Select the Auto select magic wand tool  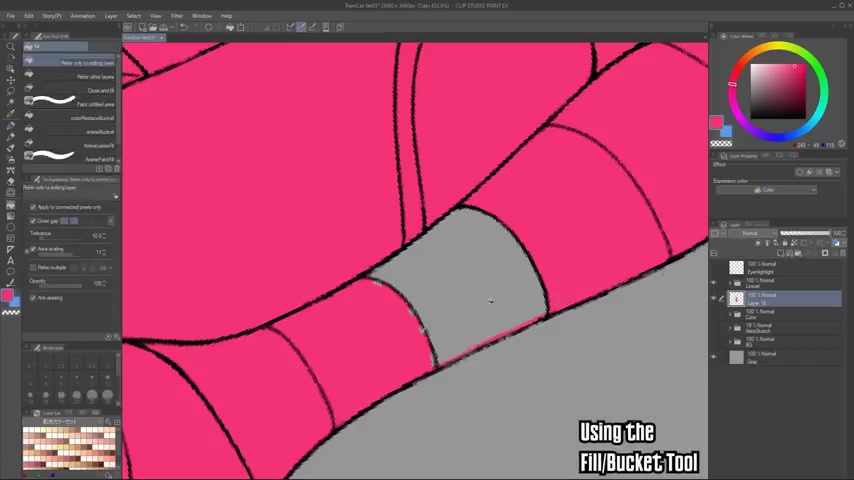coord(10,102)
